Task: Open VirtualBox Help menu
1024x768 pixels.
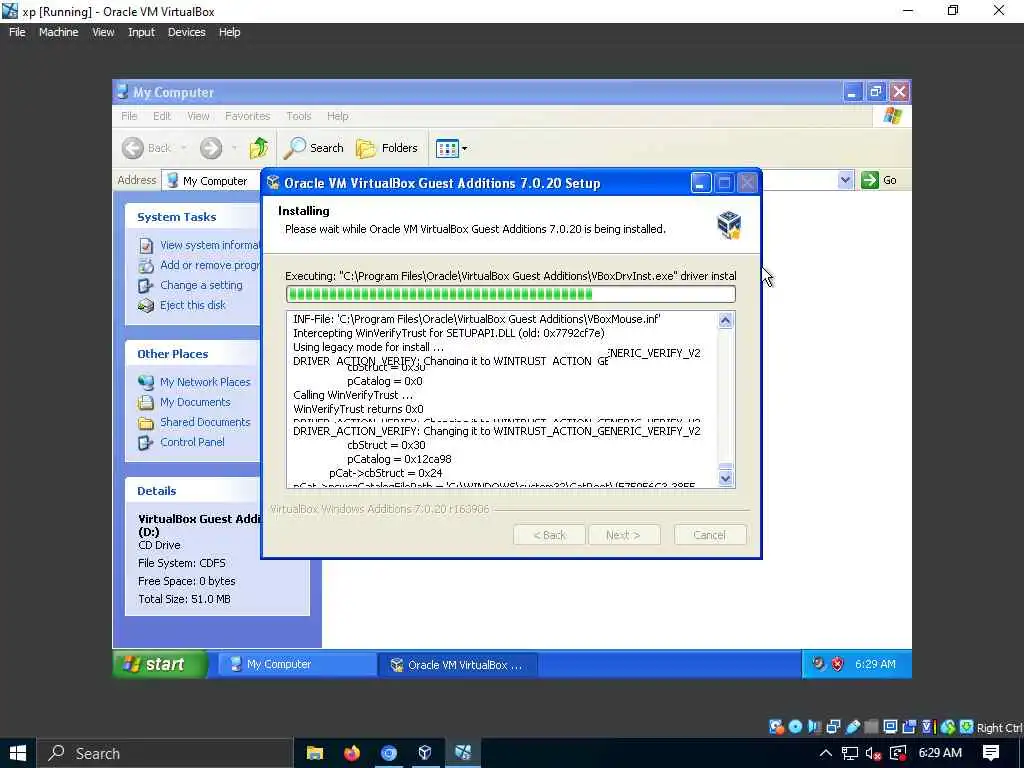Action: tap(229, 32)
